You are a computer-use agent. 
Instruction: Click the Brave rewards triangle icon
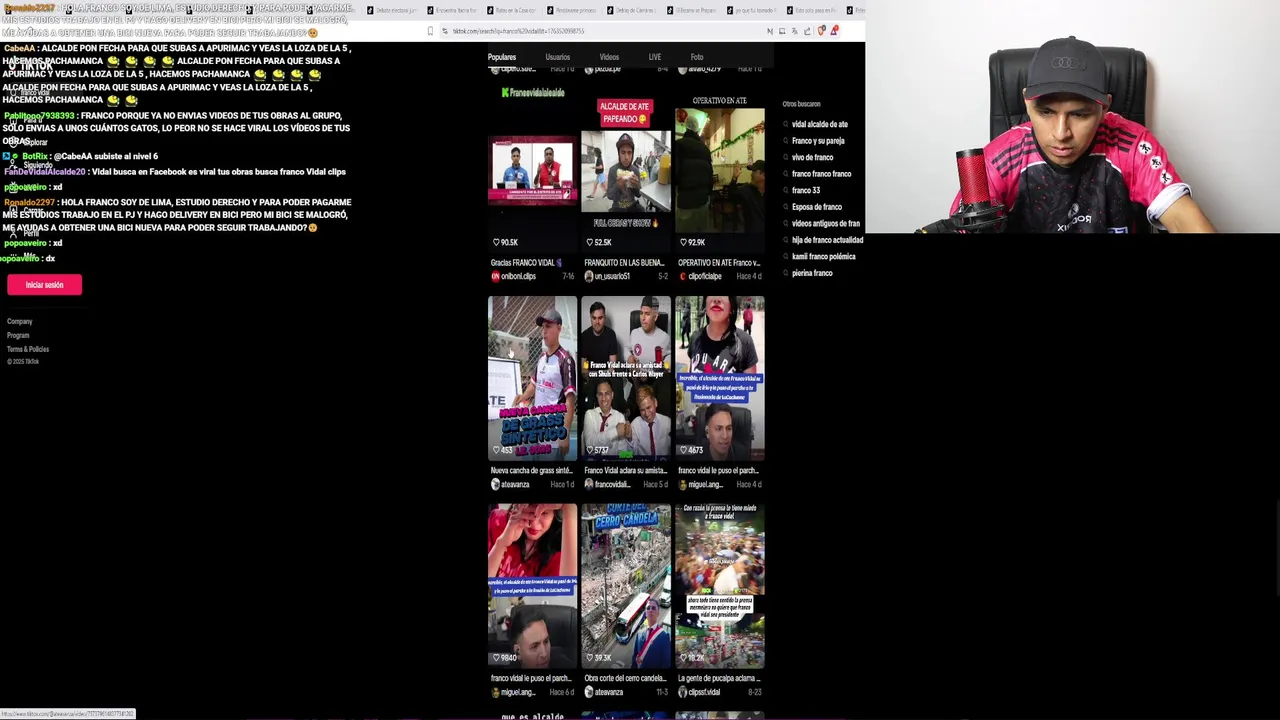click(833, 31)
